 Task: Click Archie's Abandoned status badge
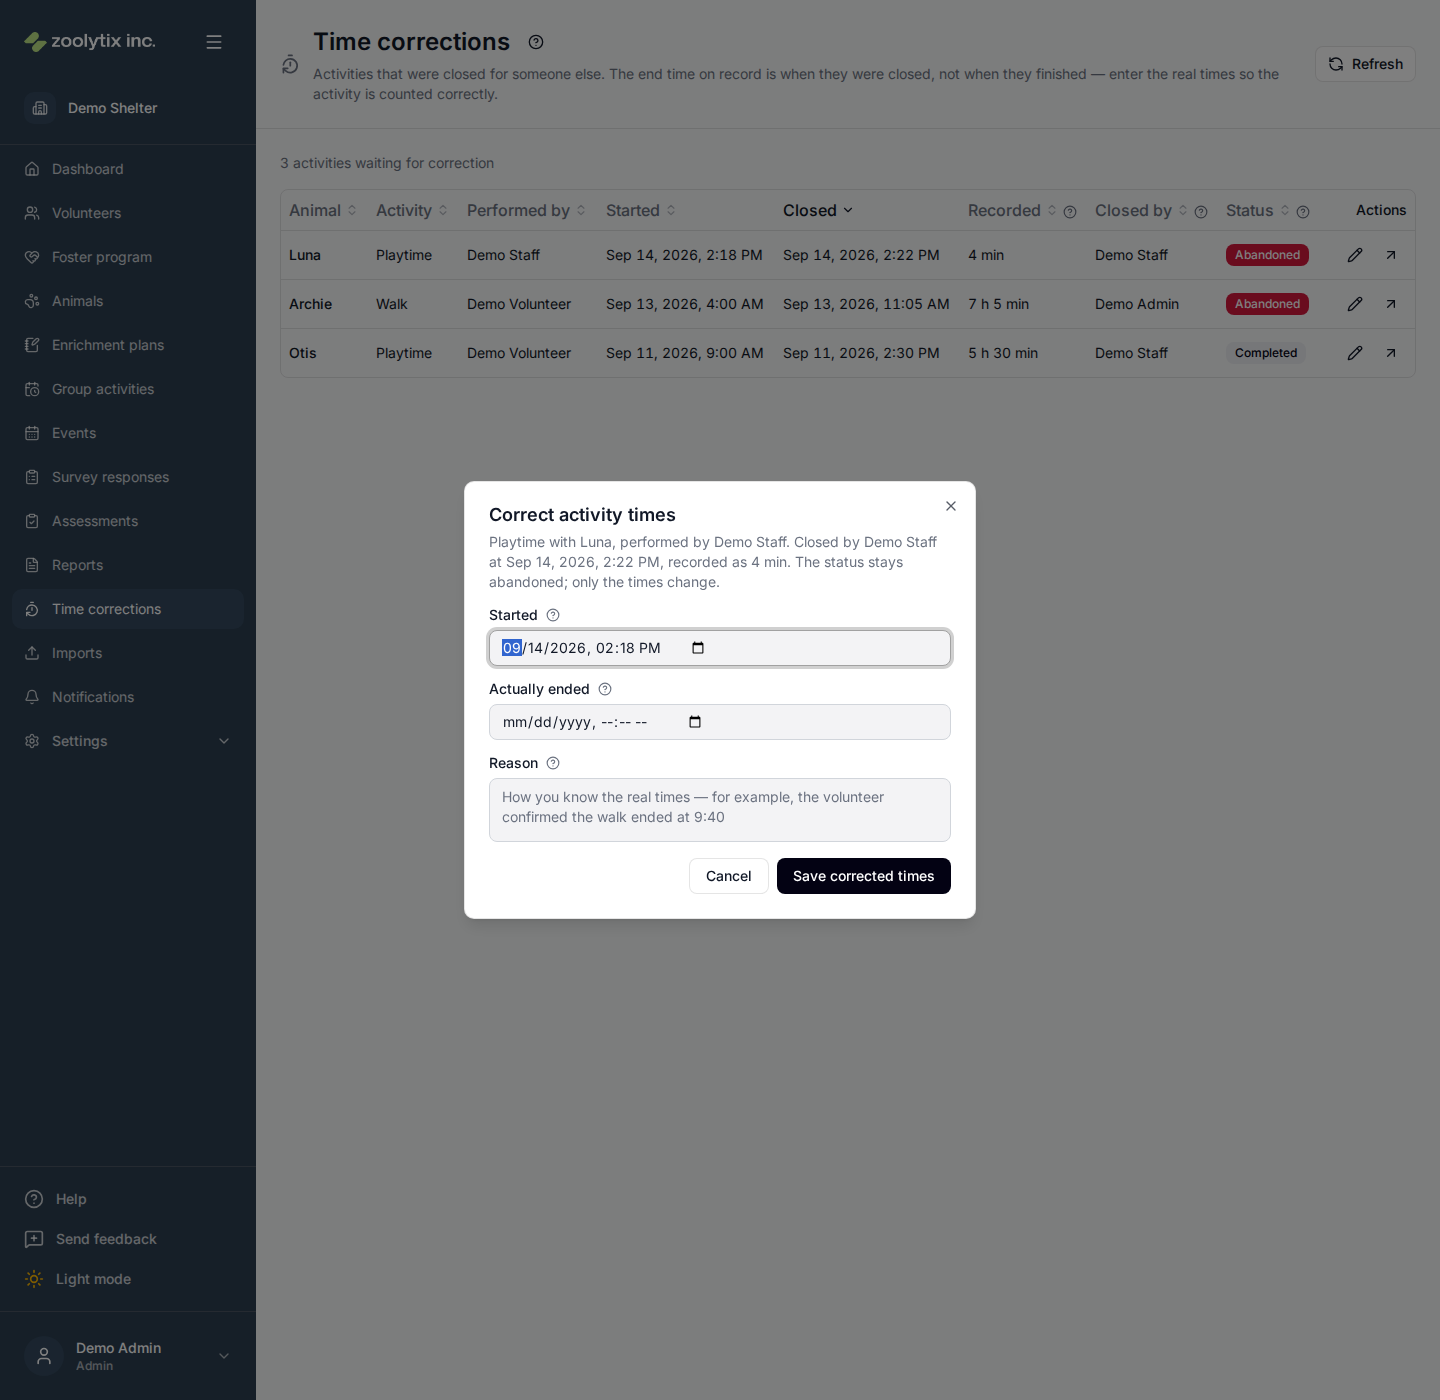pyautogui.click(x=1267, y=304)
